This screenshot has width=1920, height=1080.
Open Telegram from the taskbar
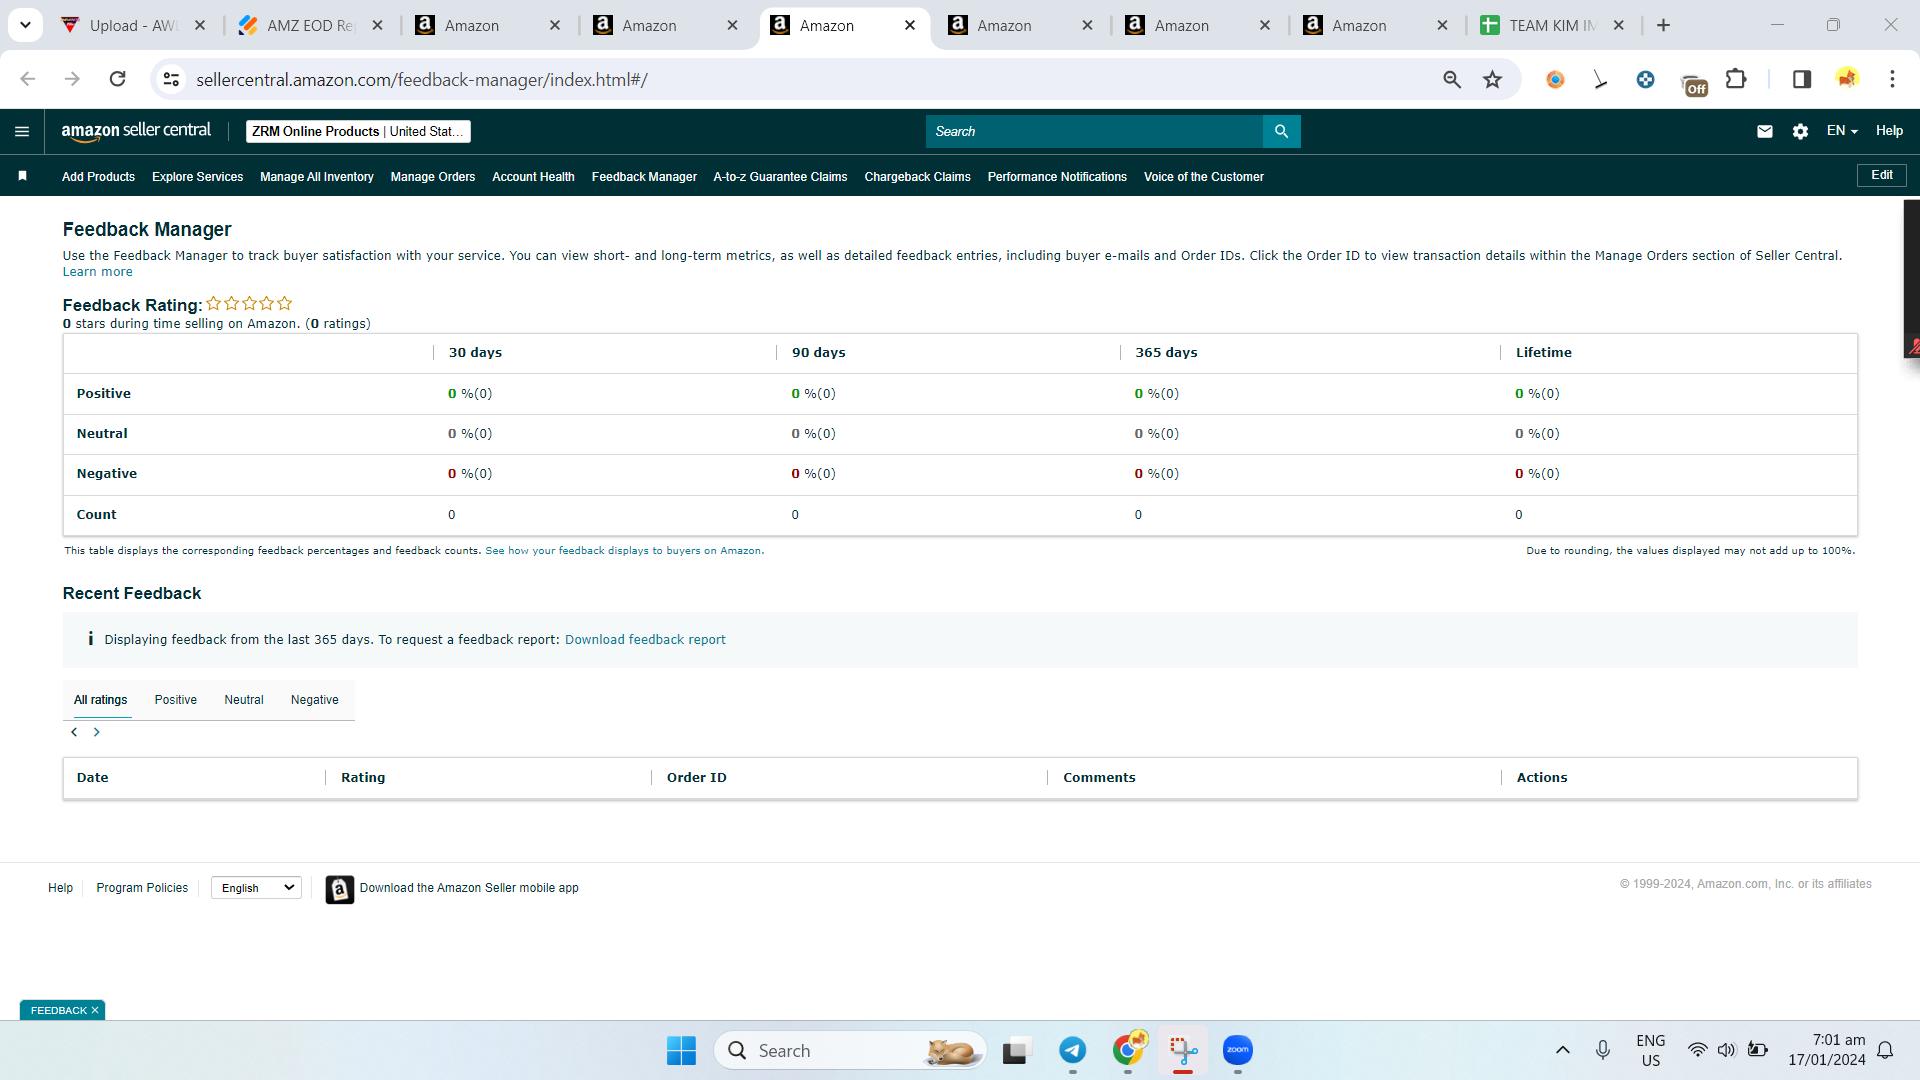[x=1073, y=1050]
